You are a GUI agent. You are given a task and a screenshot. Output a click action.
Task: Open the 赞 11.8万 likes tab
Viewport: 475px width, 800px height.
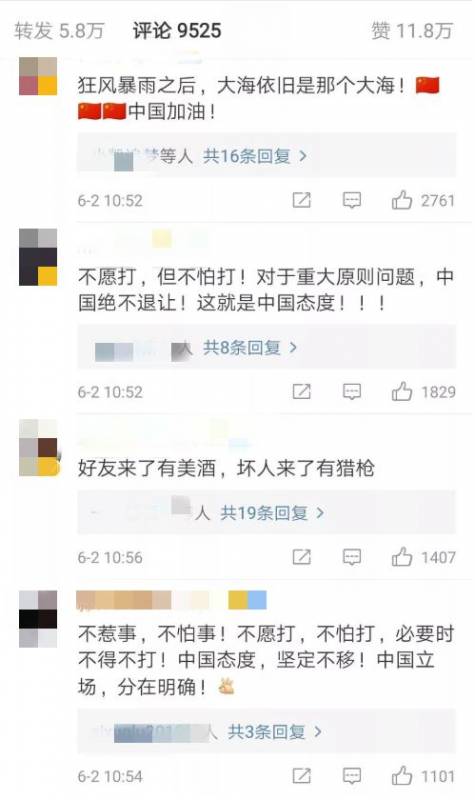(412, 31)
